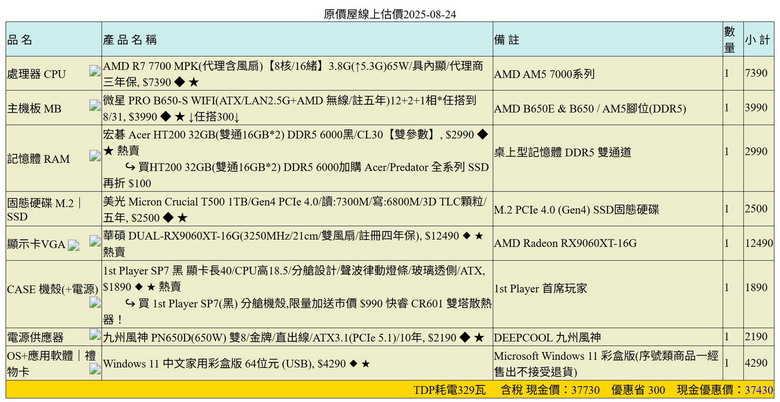780x402 pixels.
Task: Click the RAM subtotal 2990
Action: coord(756,152)
